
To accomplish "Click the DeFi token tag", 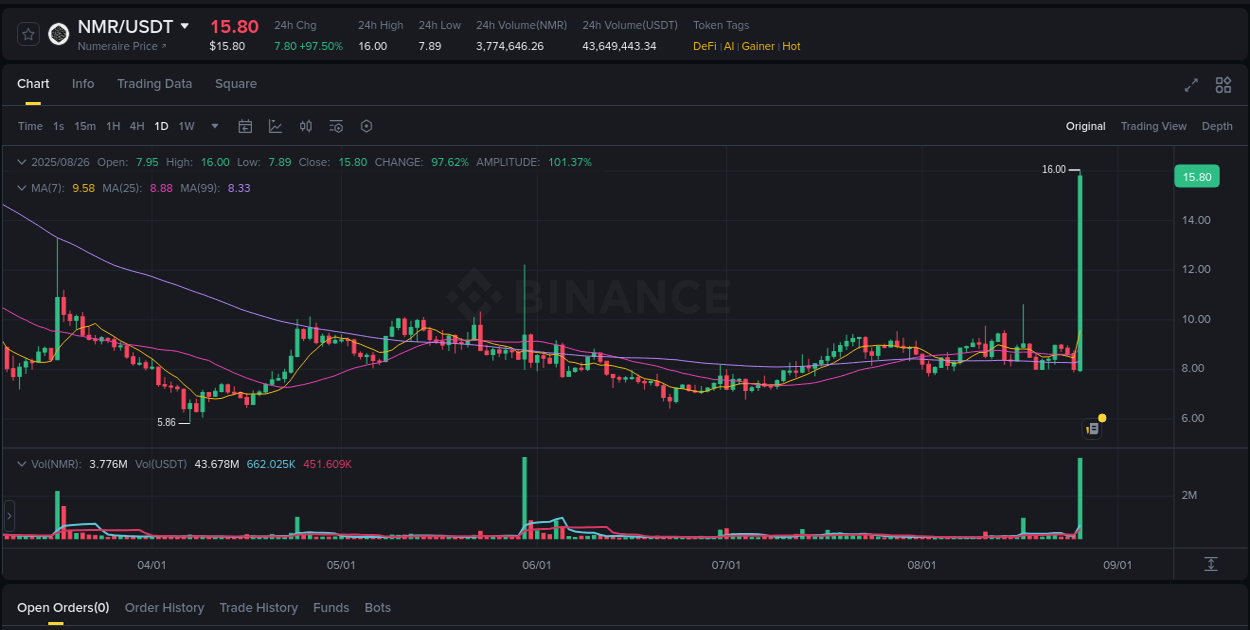I will [703, 46].
